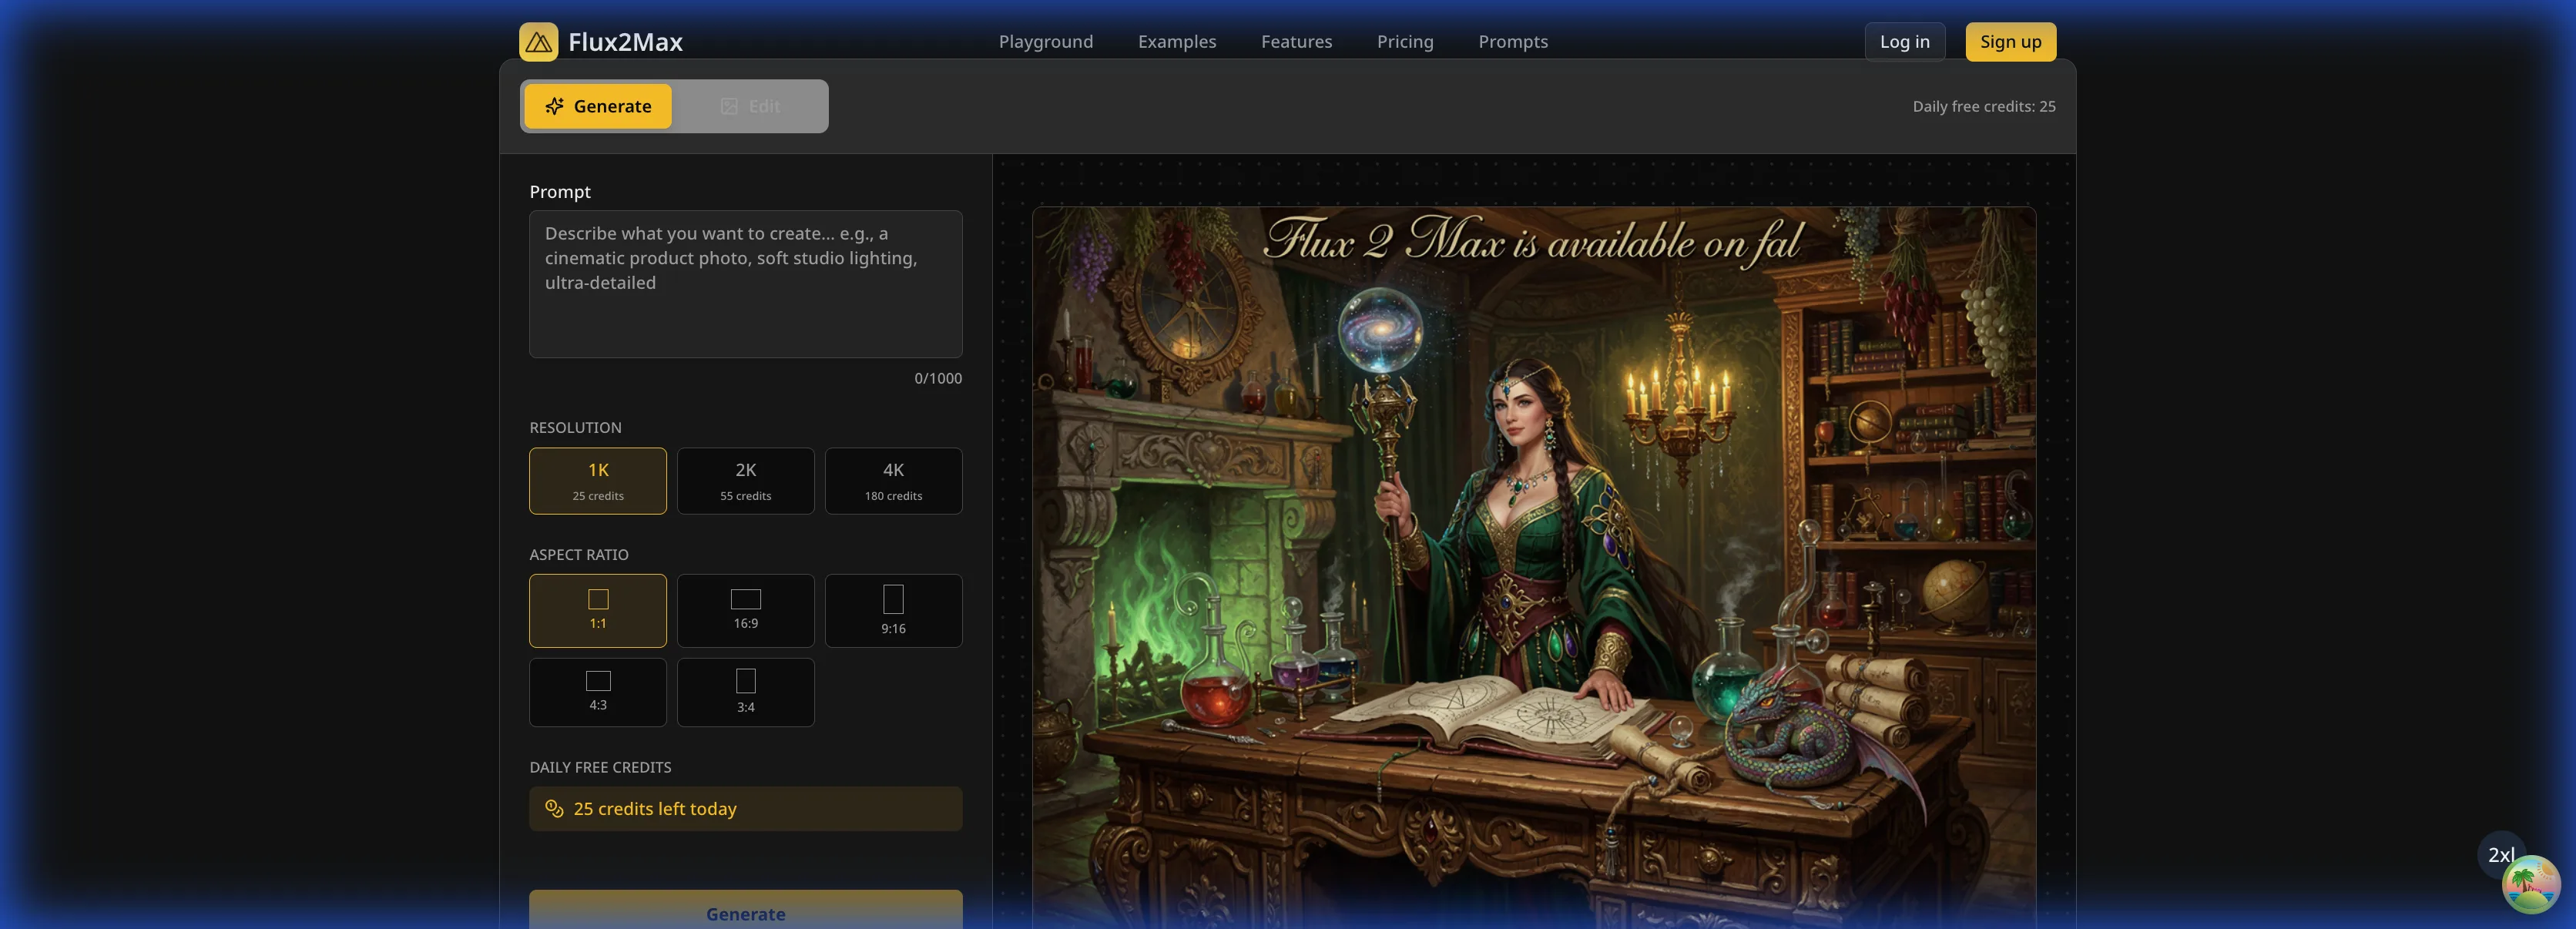The image size is (2576, 929).
Task: Open the Pricing nav item
Action: pyautogui.click(x=1405, y=42)
